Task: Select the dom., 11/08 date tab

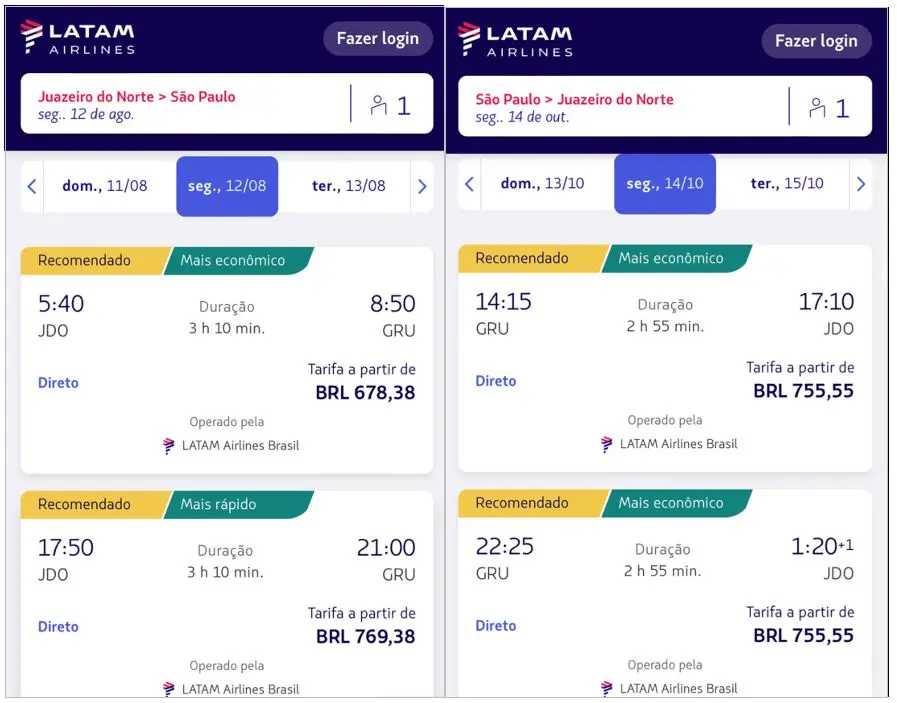Action: (x=104, y=186)
